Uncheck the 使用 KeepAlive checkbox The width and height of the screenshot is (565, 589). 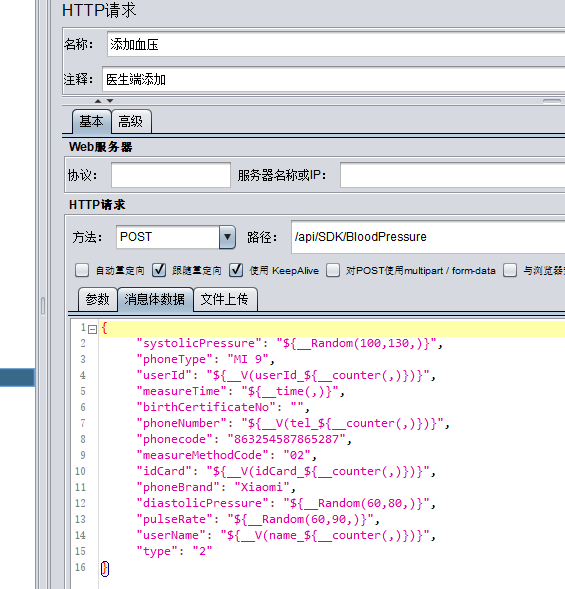pos(236,270)
